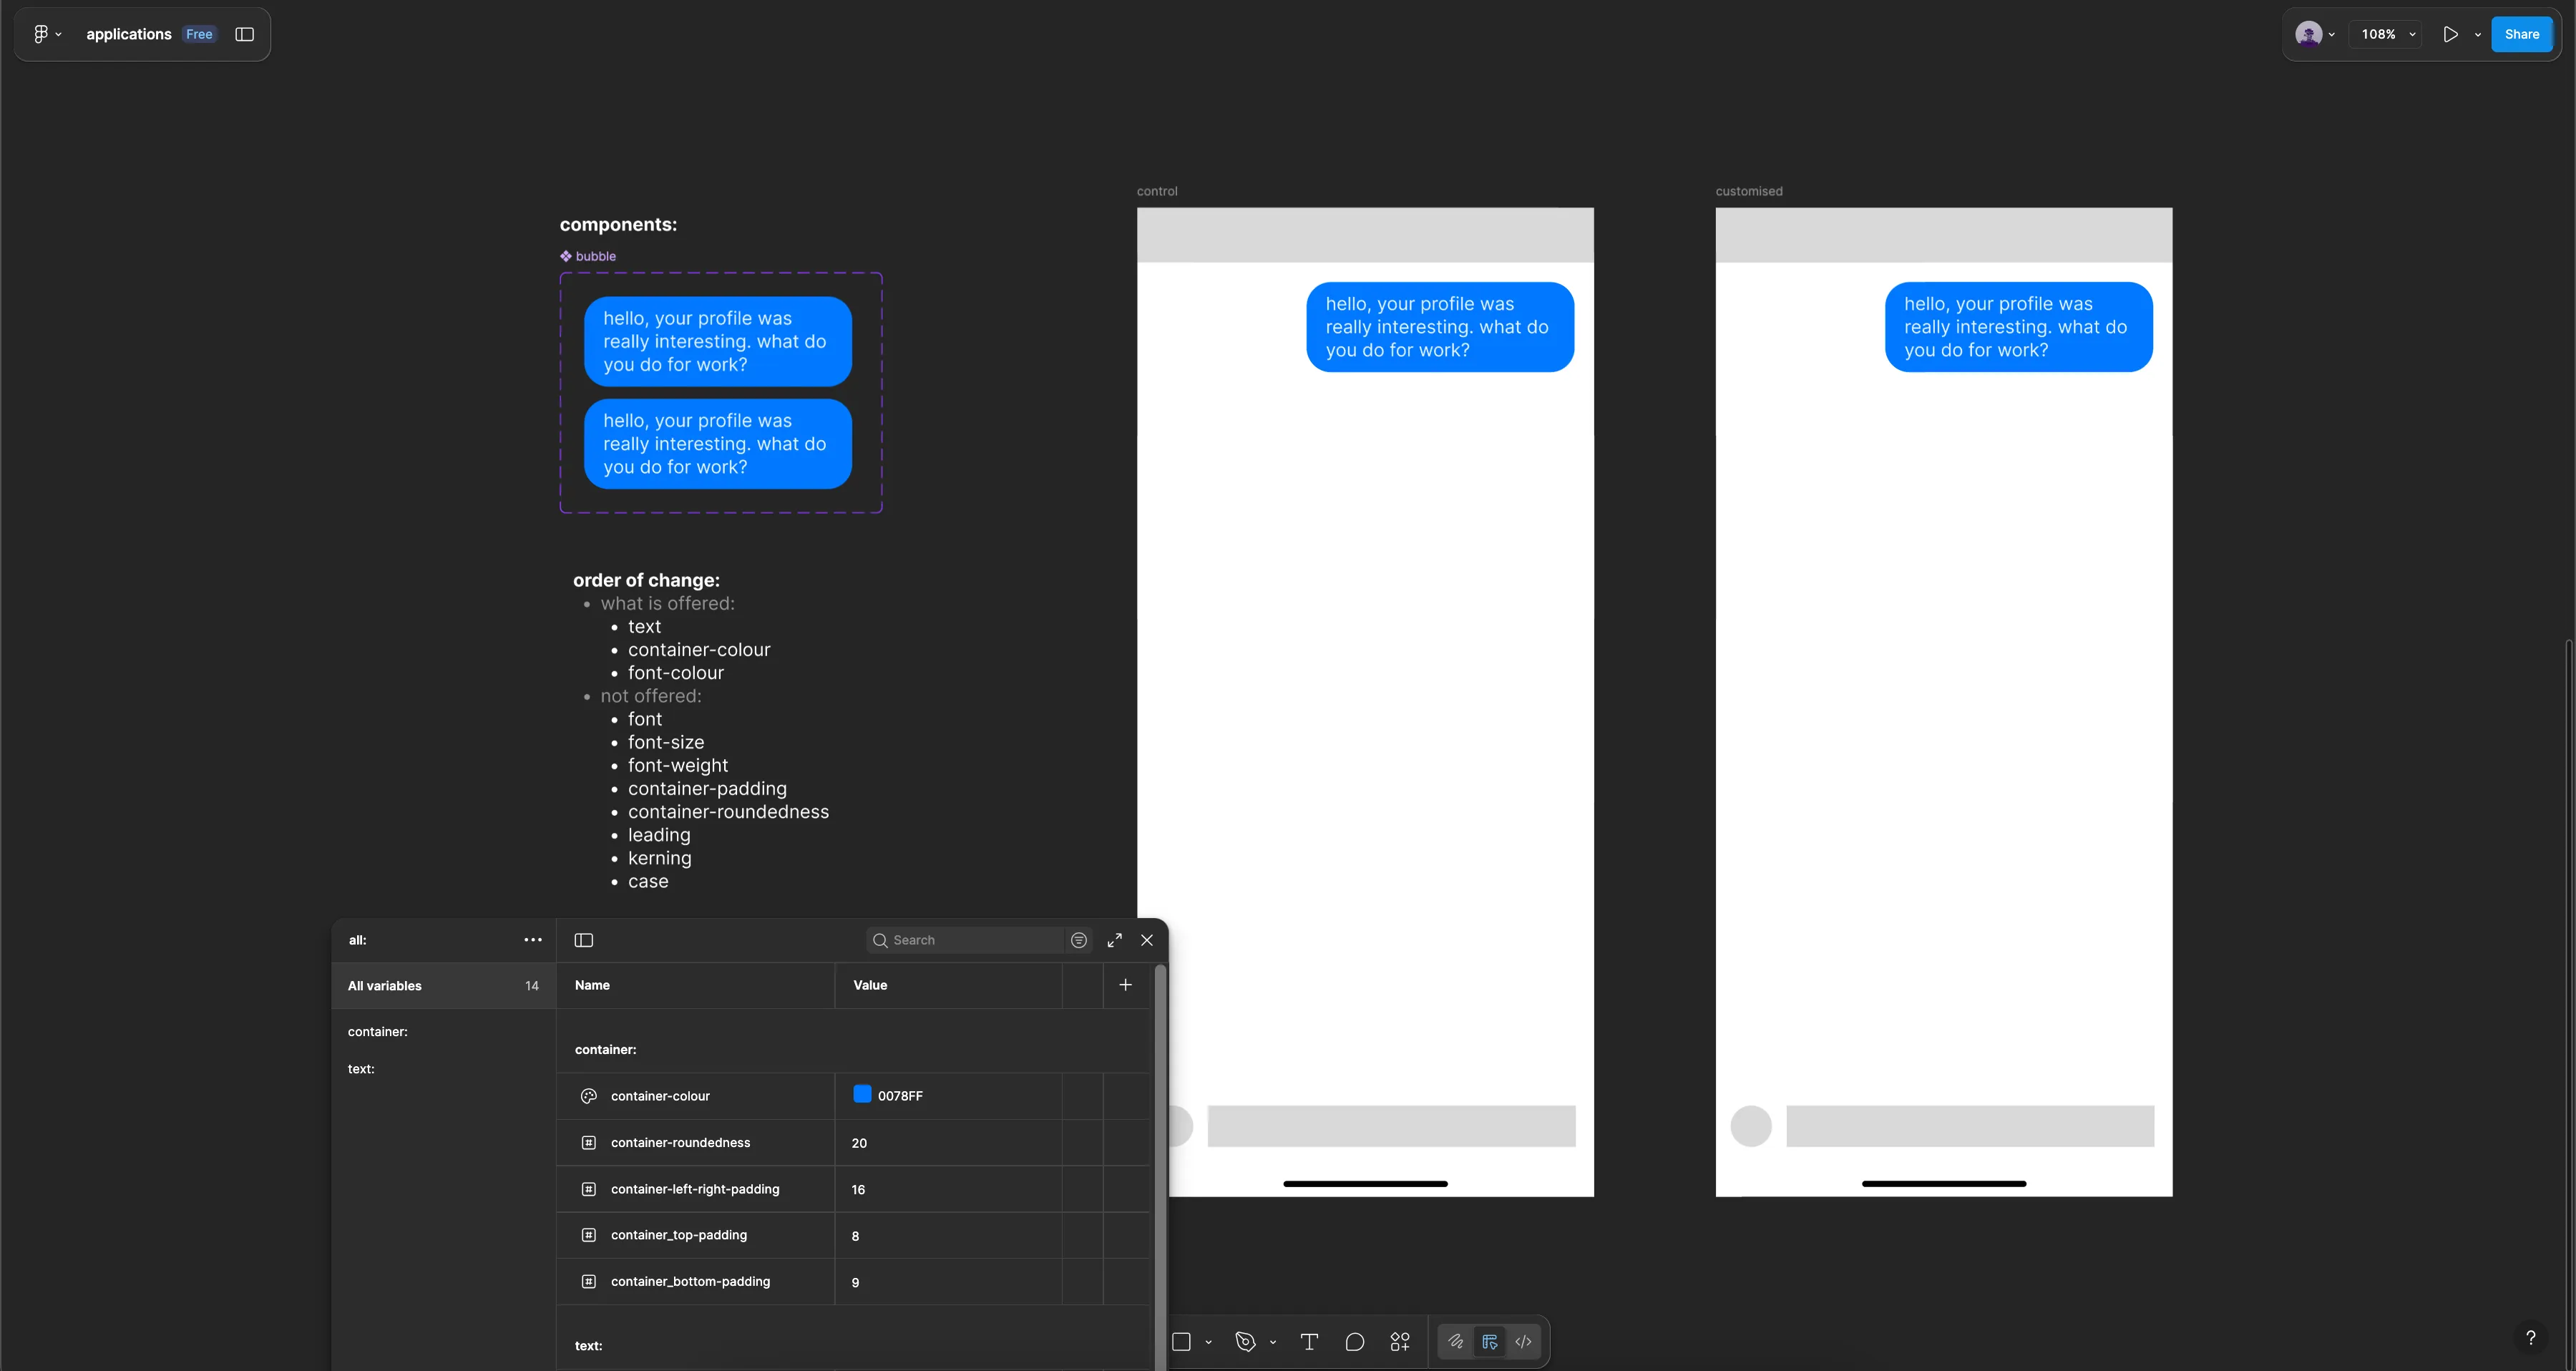Select the Comment tool
The height and width of the screenshot is (1371, 2576).
tap(1355, 1342)
